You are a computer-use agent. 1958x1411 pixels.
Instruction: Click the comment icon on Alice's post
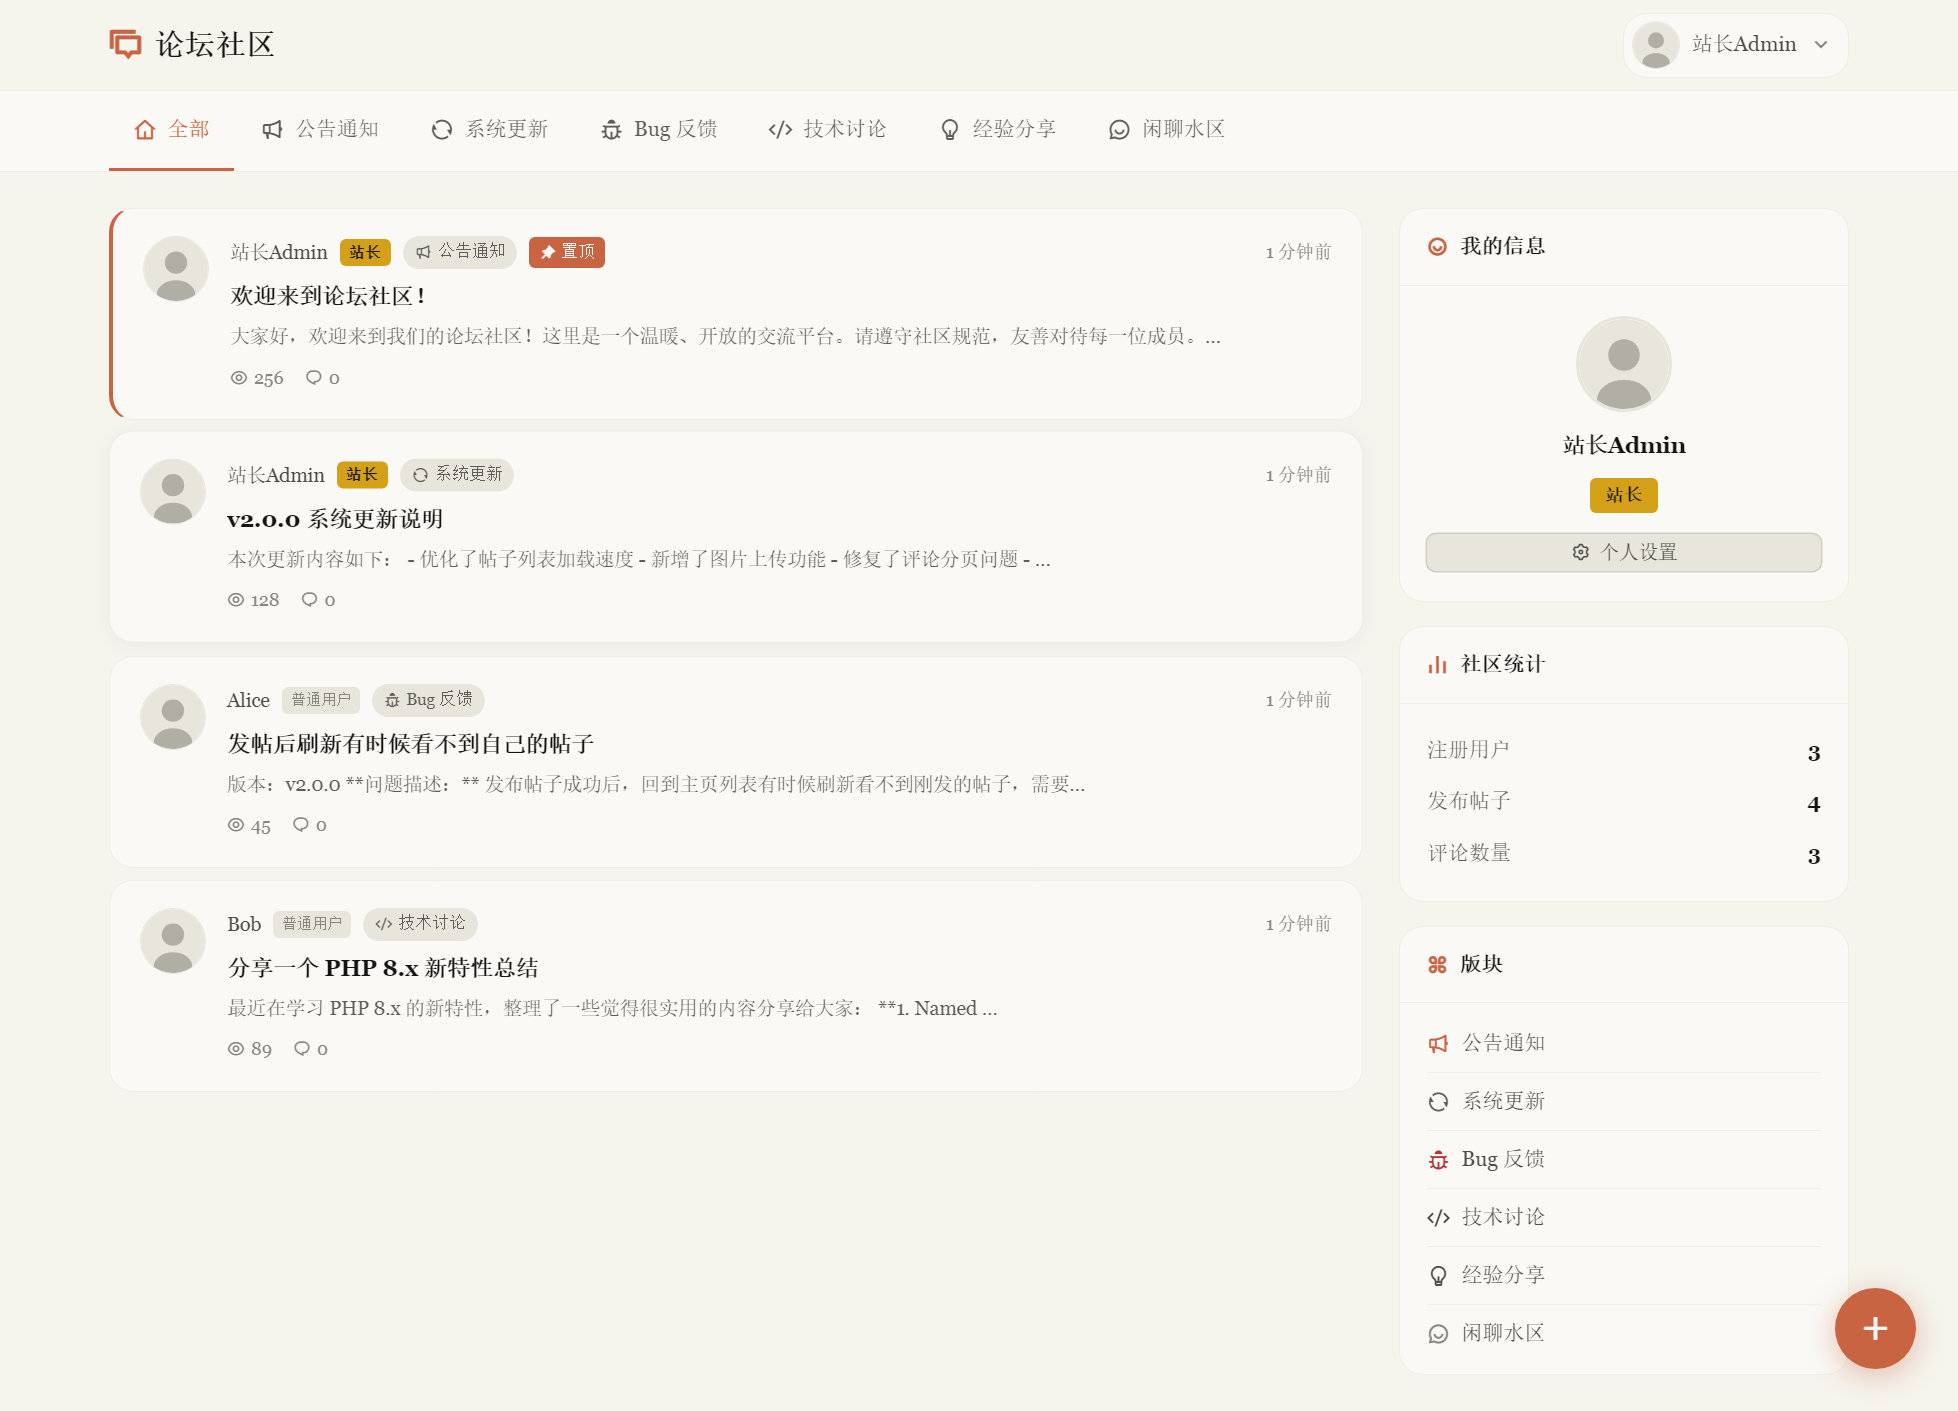[301, 825]
